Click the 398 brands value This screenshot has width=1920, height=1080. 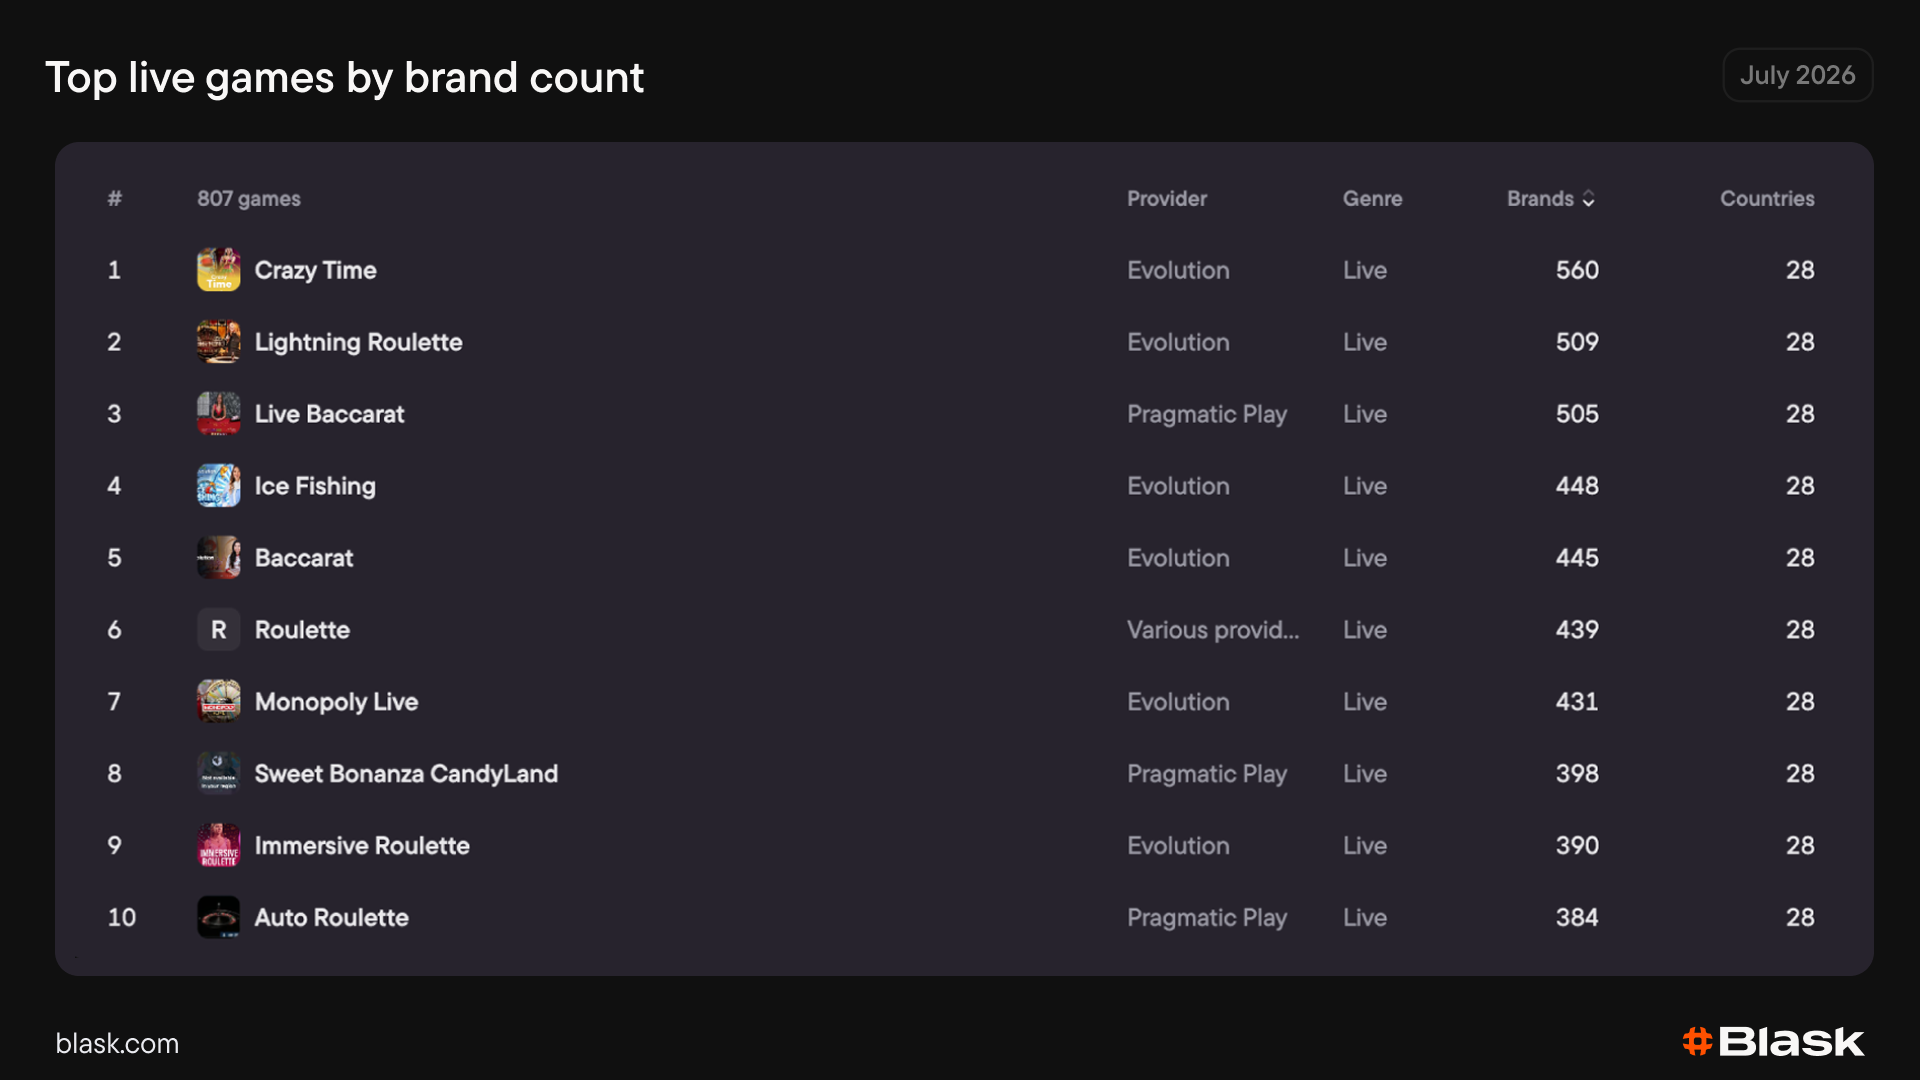1577,774
